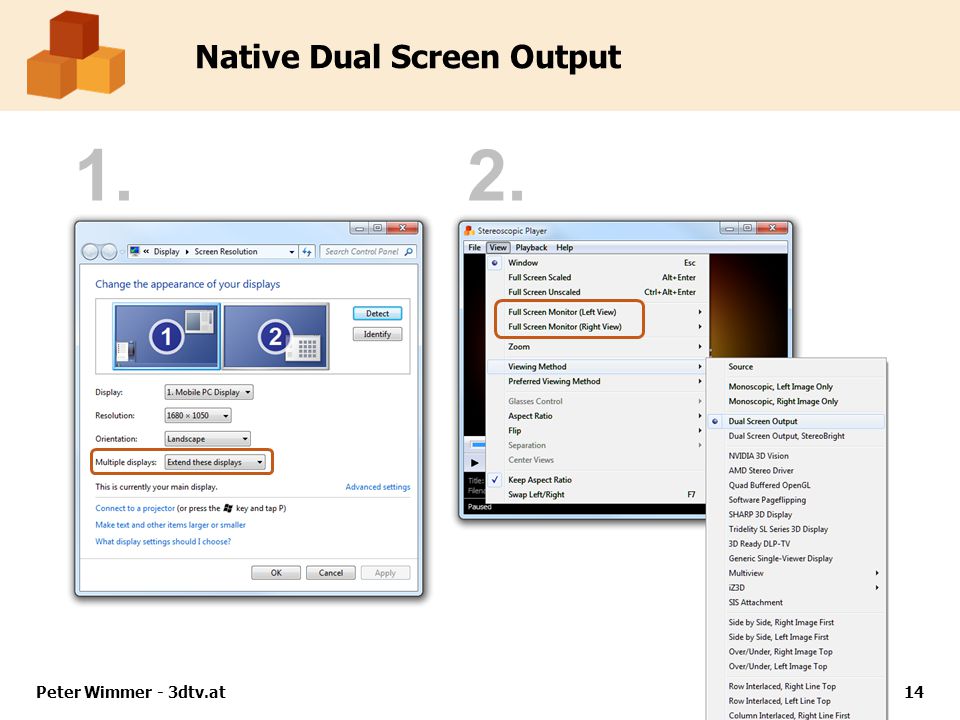The width and height of the screenshot is (960, 720).
Task: Click the OK button
Action: click(276, 573)
